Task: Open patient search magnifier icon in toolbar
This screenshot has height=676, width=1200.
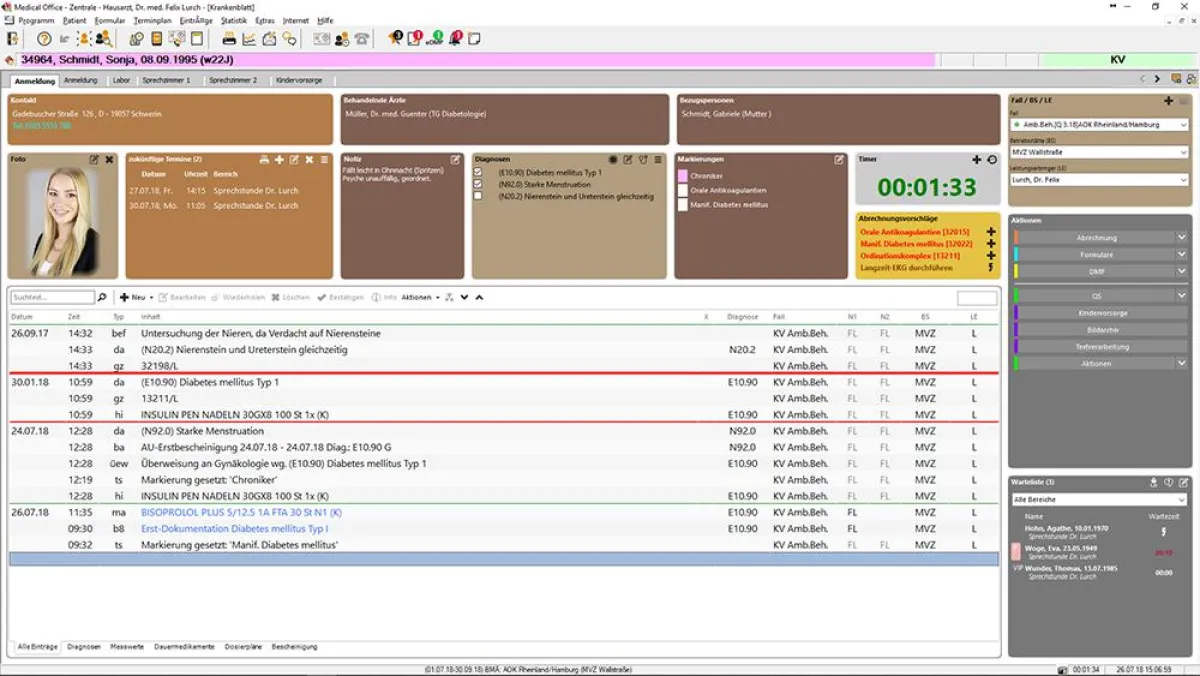Action: pyautogui.click(x=103, y=39)
